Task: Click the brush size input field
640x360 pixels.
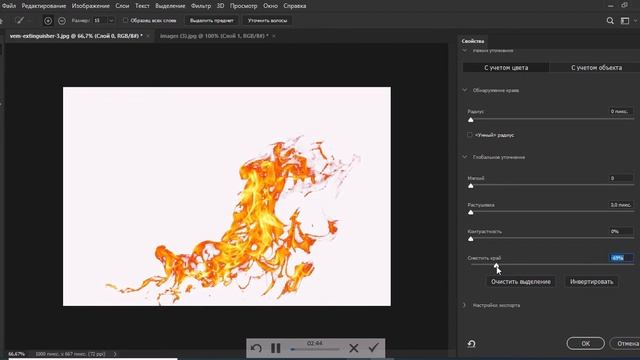Action: click(100, 20)
